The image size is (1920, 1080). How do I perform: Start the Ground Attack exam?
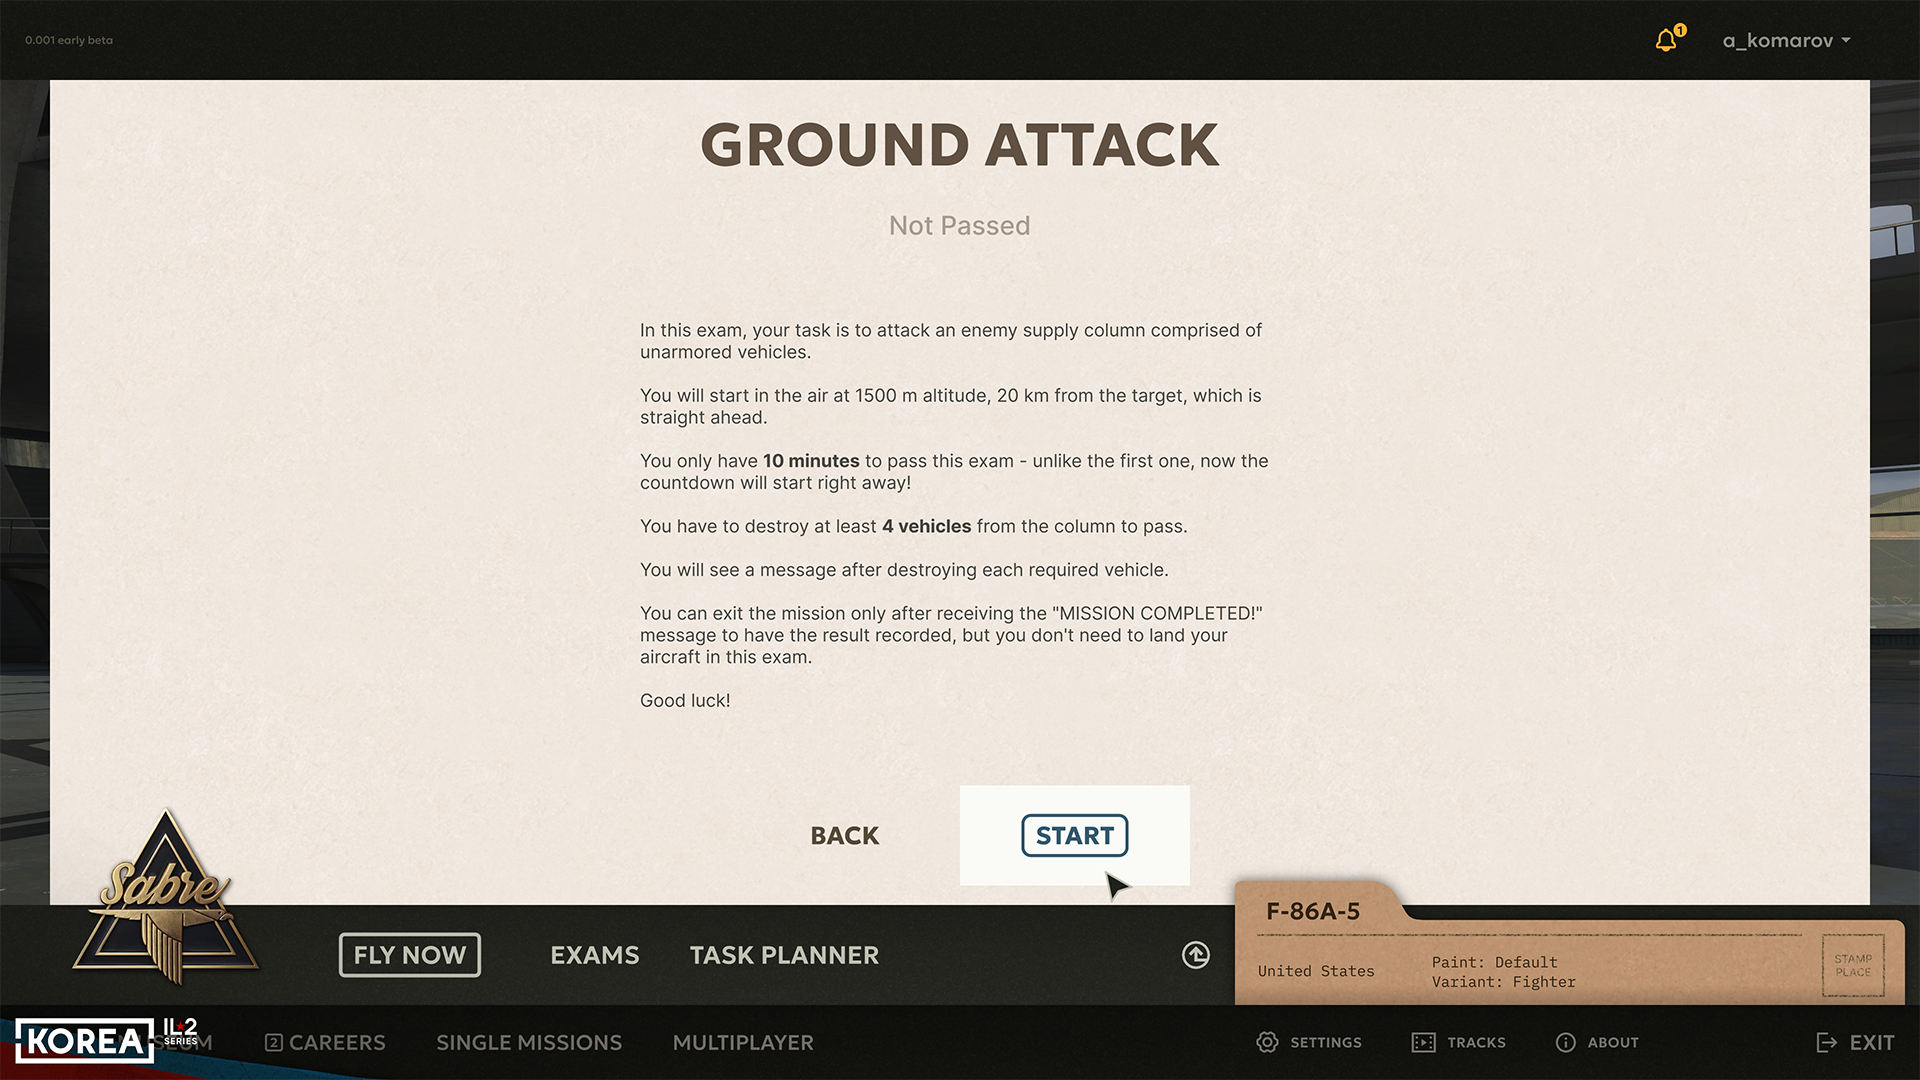(1075, 835)
